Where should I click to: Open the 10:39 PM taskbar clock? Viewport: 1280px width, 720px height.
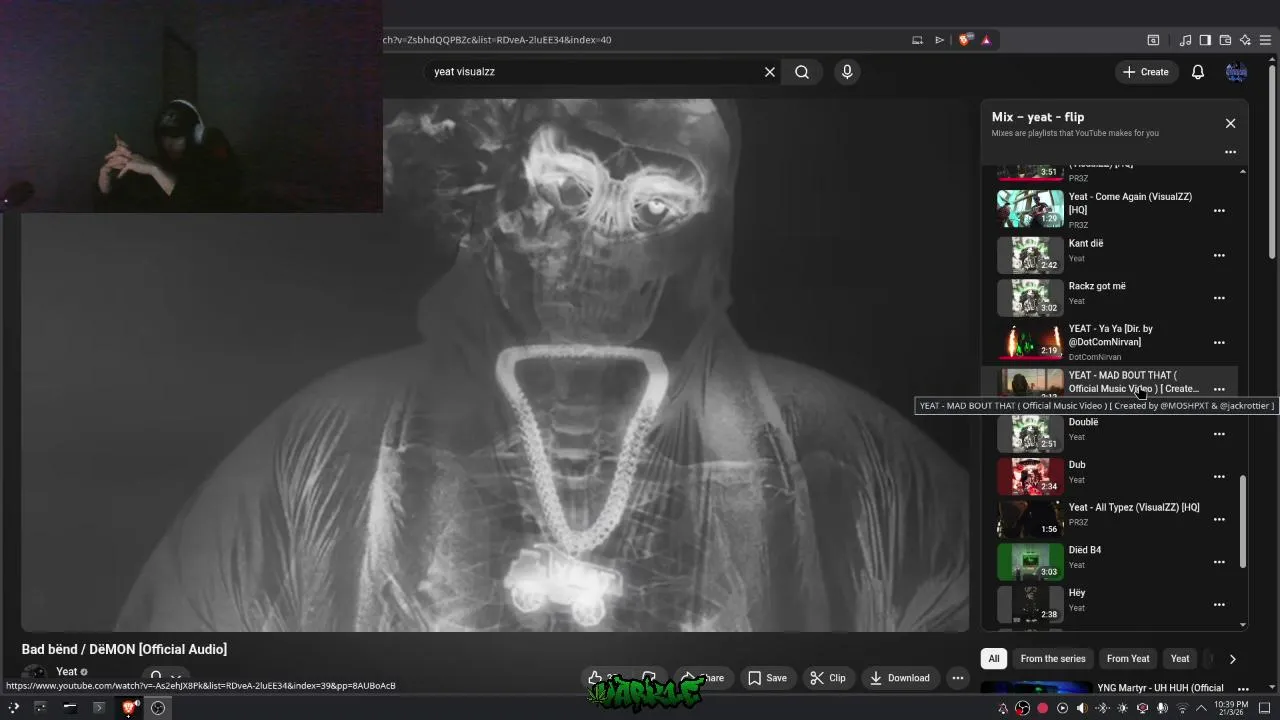pyautogui.click(x=1232, y=708)
